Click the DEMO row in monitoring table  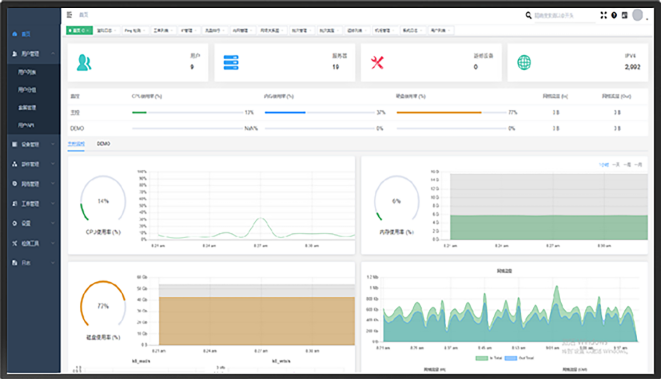pyautogui.click(x=357, y=128)
